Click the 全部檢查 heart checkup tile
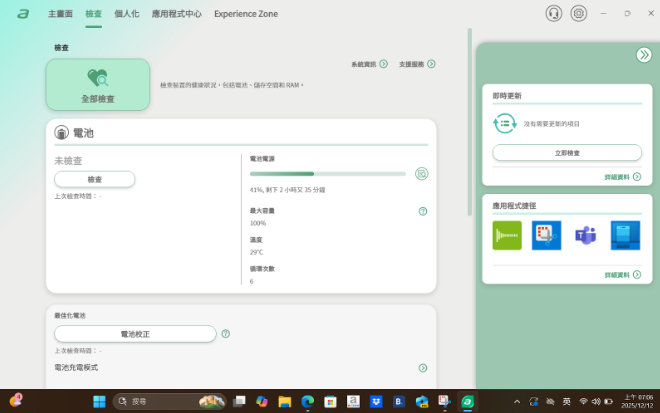660x413 pixels. click(x=98, y=84)
